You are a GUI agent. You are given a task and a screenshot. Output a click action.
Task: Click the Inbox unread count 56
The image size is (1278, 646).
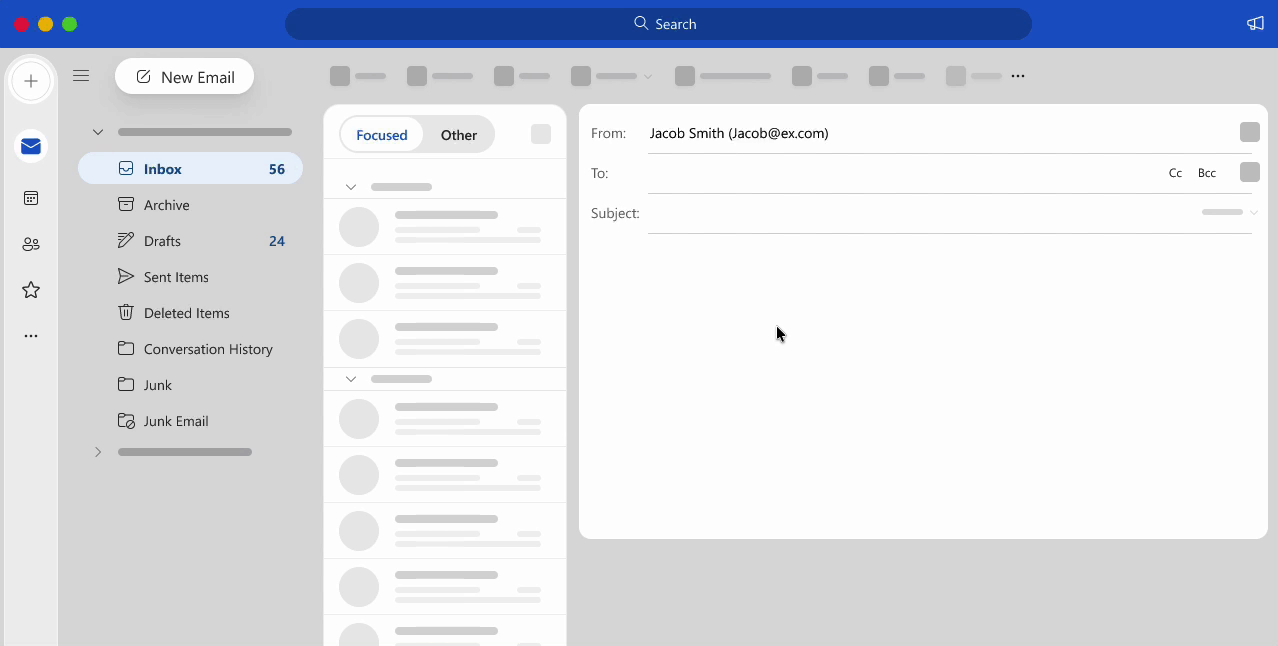pos(277,169)
